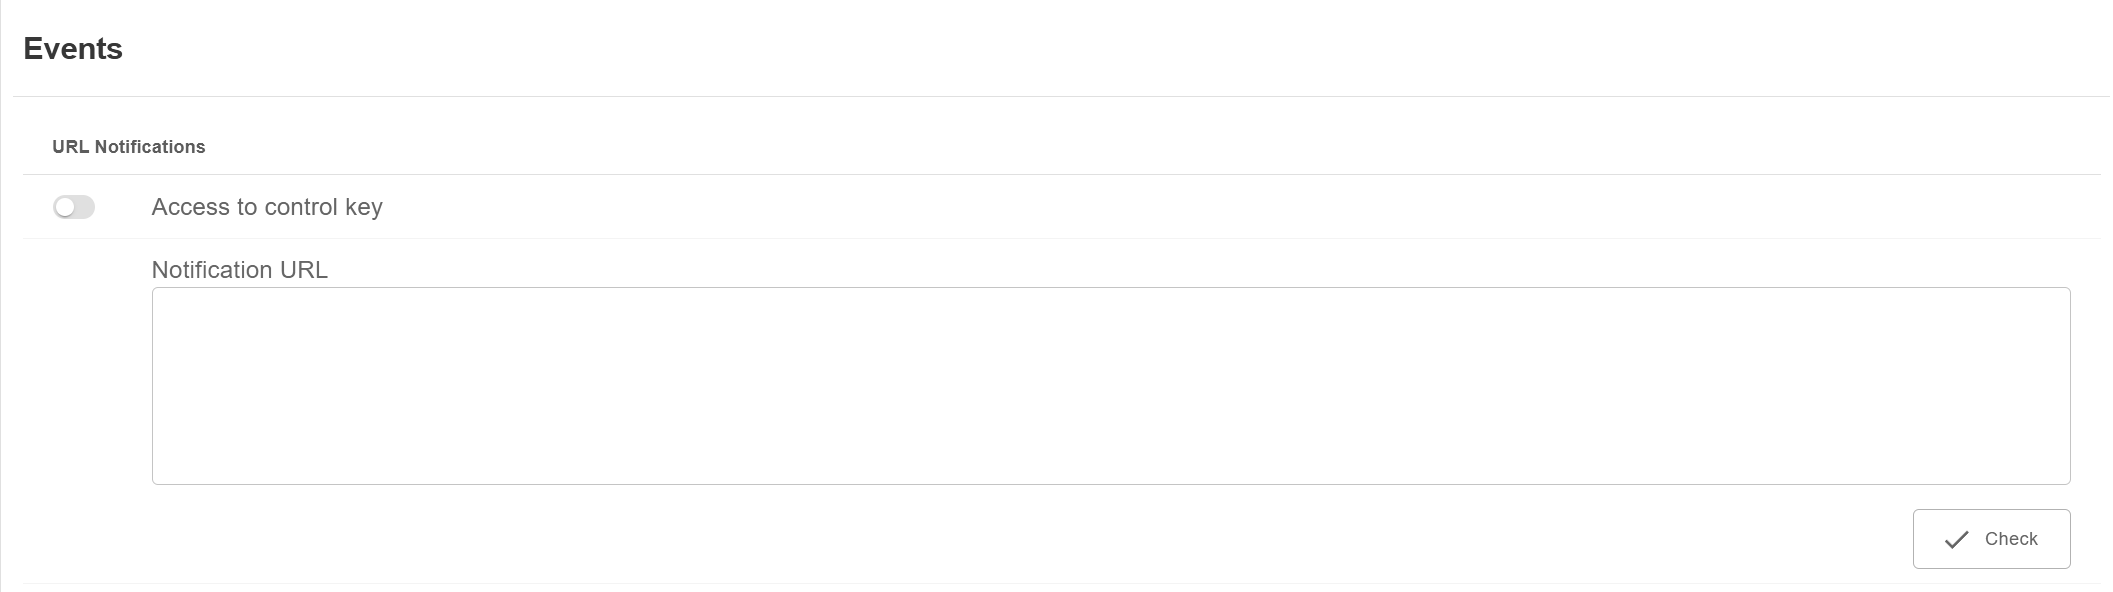Click the gray switch in URL Notifications

pyautogui.click(x=74, y=207)
